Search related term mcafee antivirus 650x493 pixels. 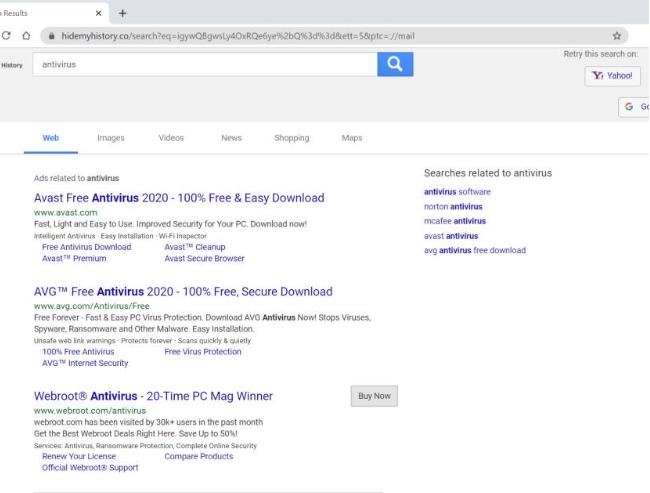(455, 221)
